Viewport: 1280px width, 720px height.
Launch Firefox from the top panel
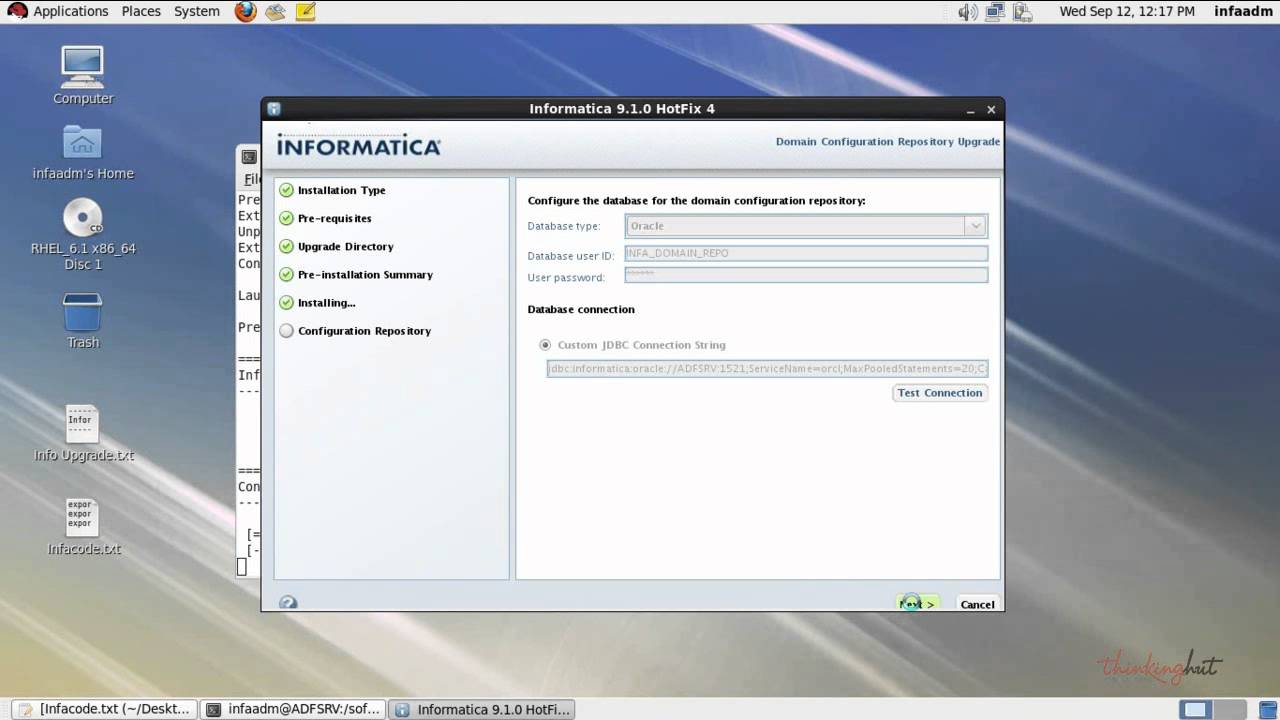pos(245,11)
